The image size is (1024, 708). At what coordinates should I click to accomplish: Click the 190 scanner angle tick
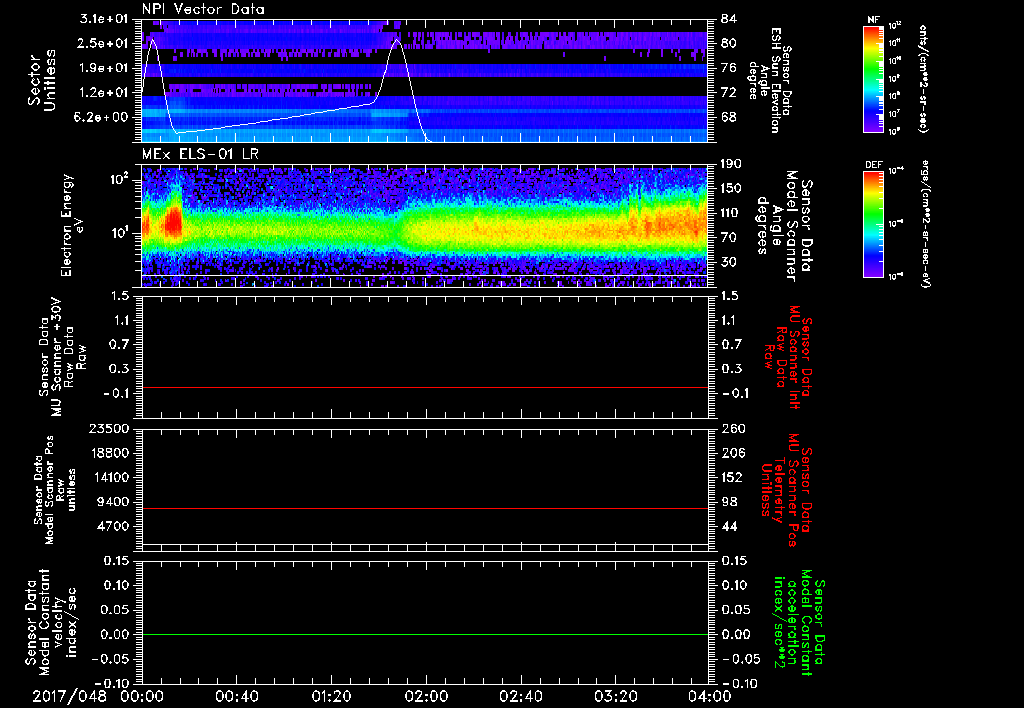pos(731,164)
